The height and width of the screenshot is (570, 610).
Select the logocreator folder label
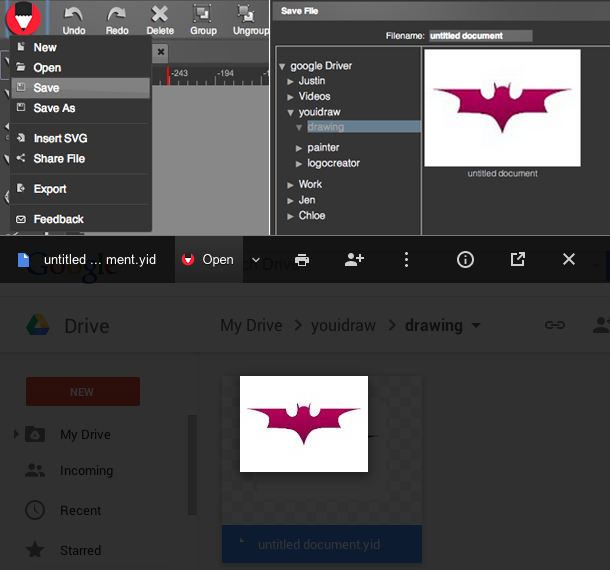tap(333, 163)
